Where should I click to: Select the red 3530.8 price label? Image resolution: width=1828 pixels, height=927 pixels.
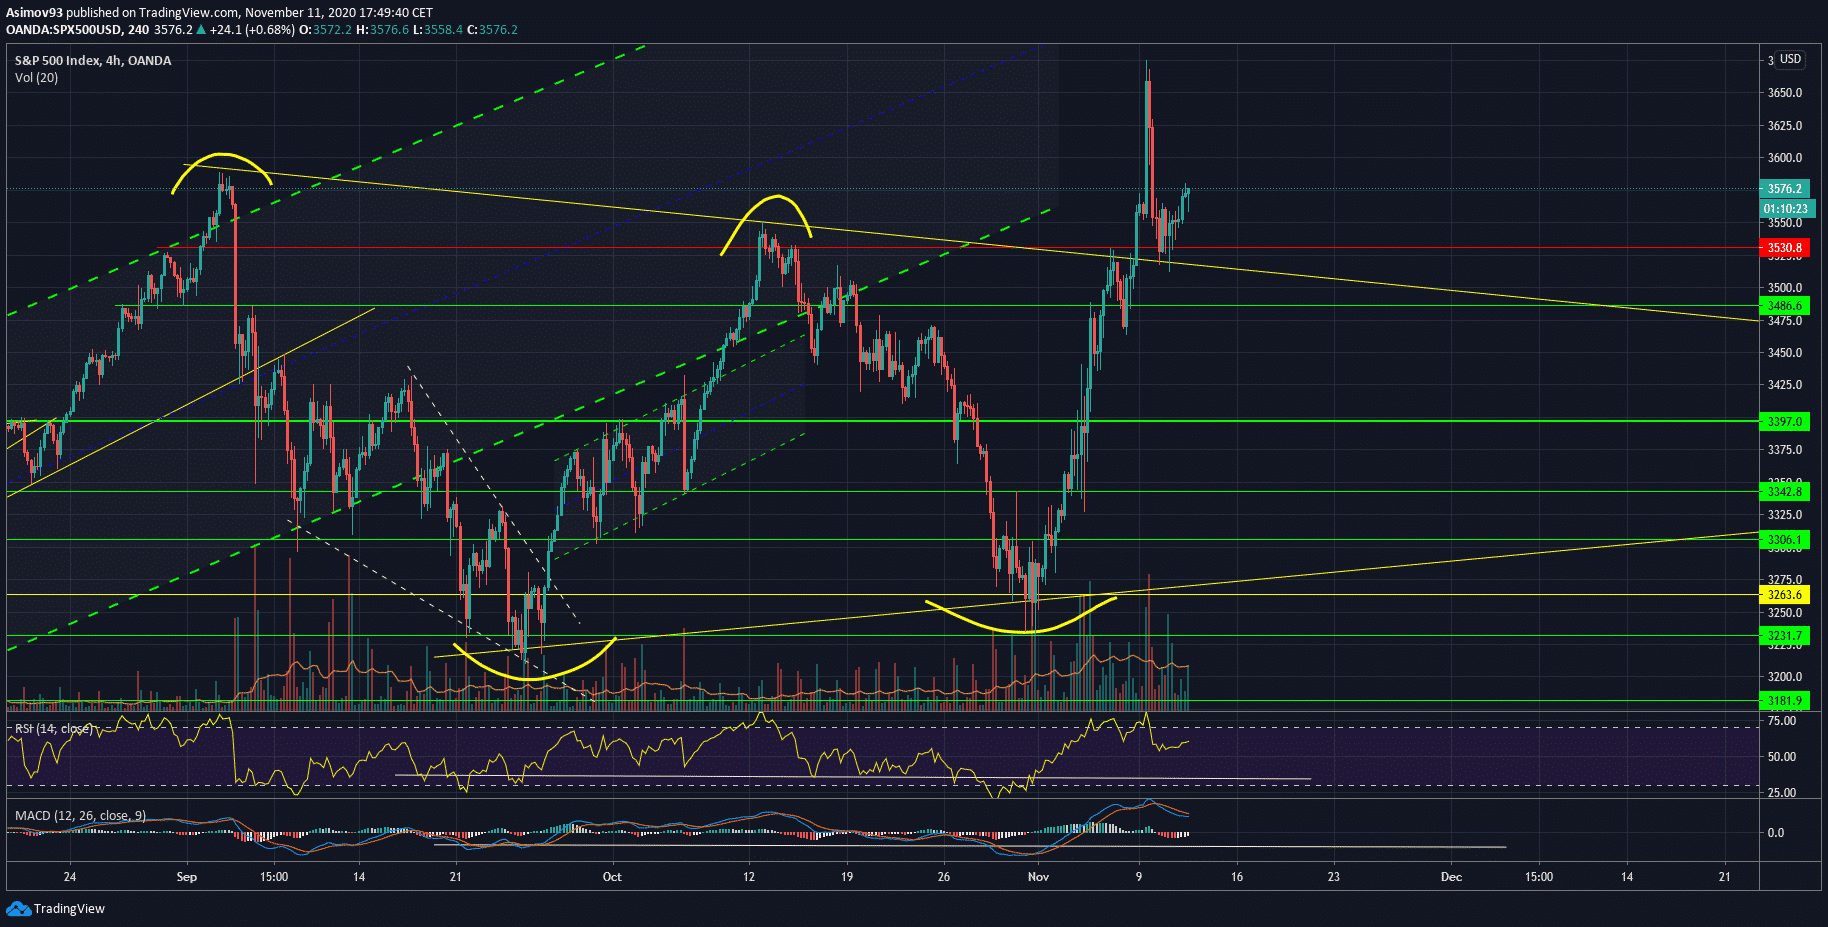pos(1784,248)
